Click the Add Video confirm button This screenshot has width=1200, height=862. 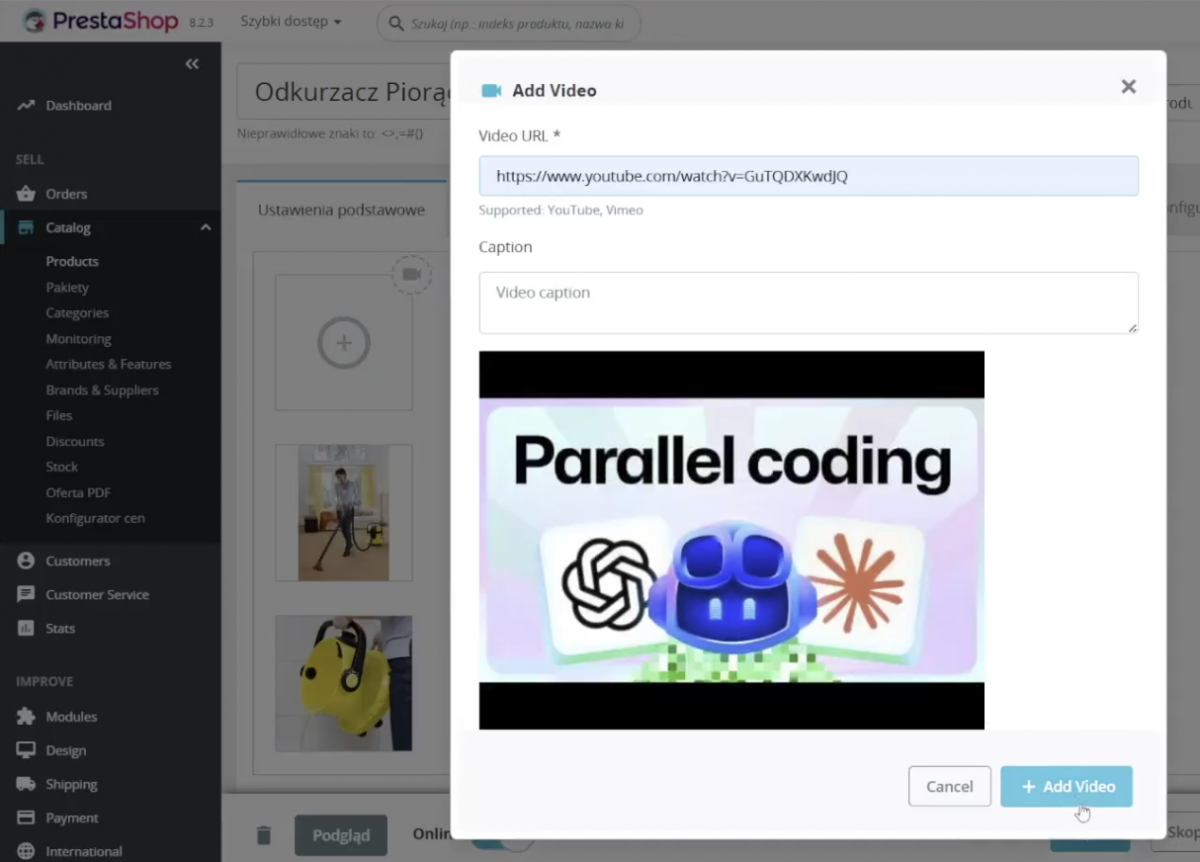point(1066,786)
